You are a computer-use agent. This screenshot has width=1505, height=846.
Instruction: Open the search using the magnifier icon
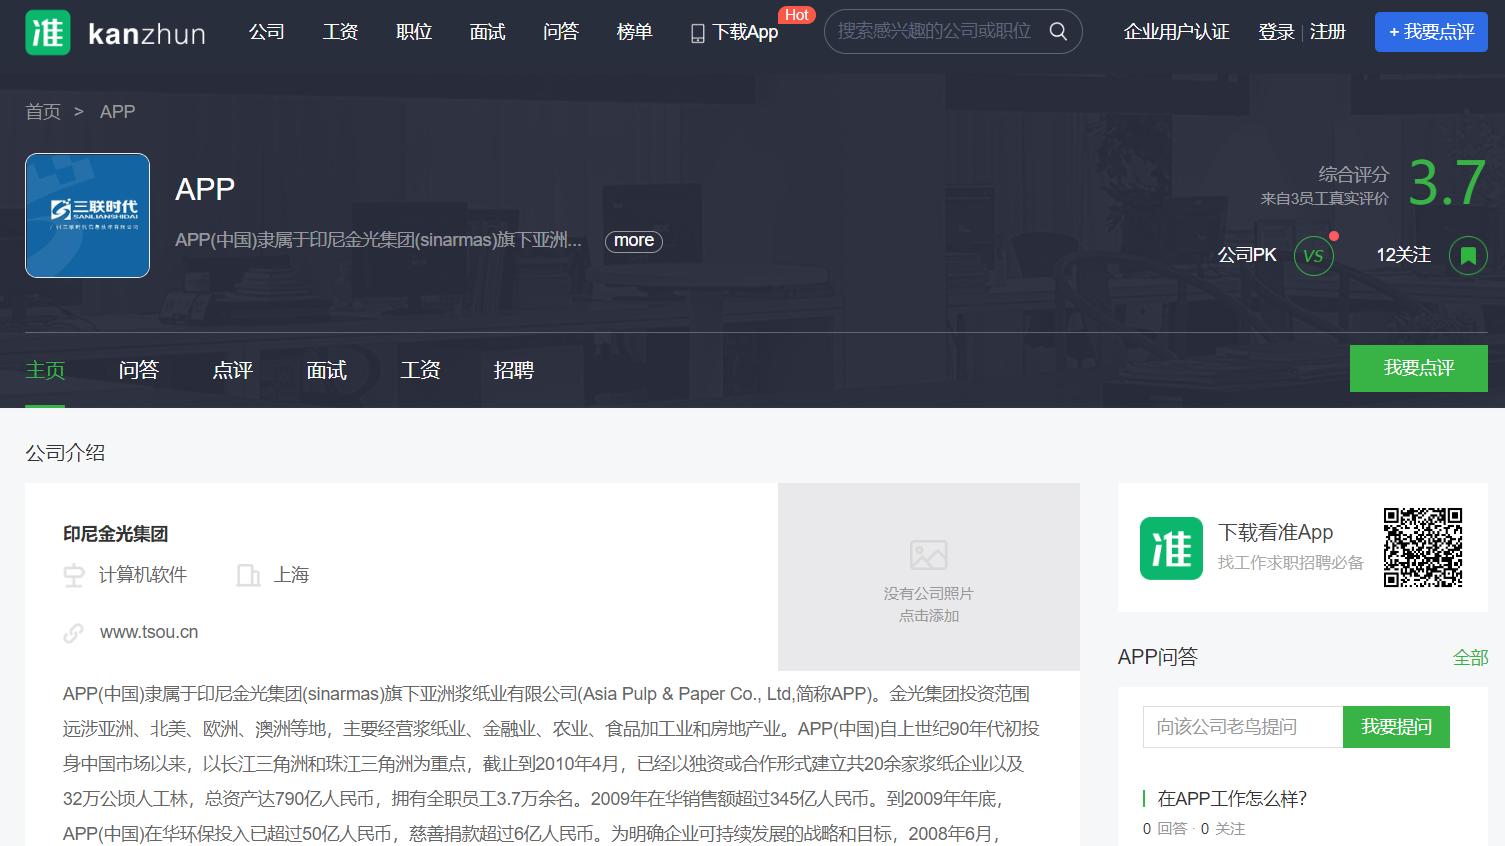coord(1057,31)
